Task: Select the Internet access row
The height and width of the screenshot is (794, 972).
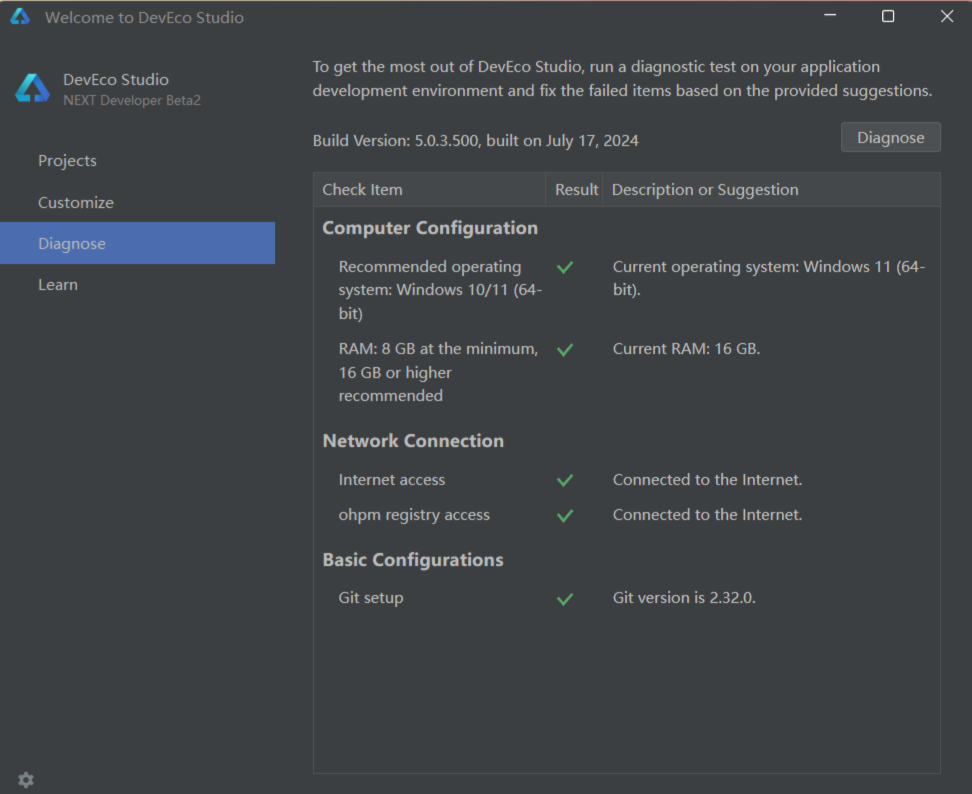Action: 627,480
